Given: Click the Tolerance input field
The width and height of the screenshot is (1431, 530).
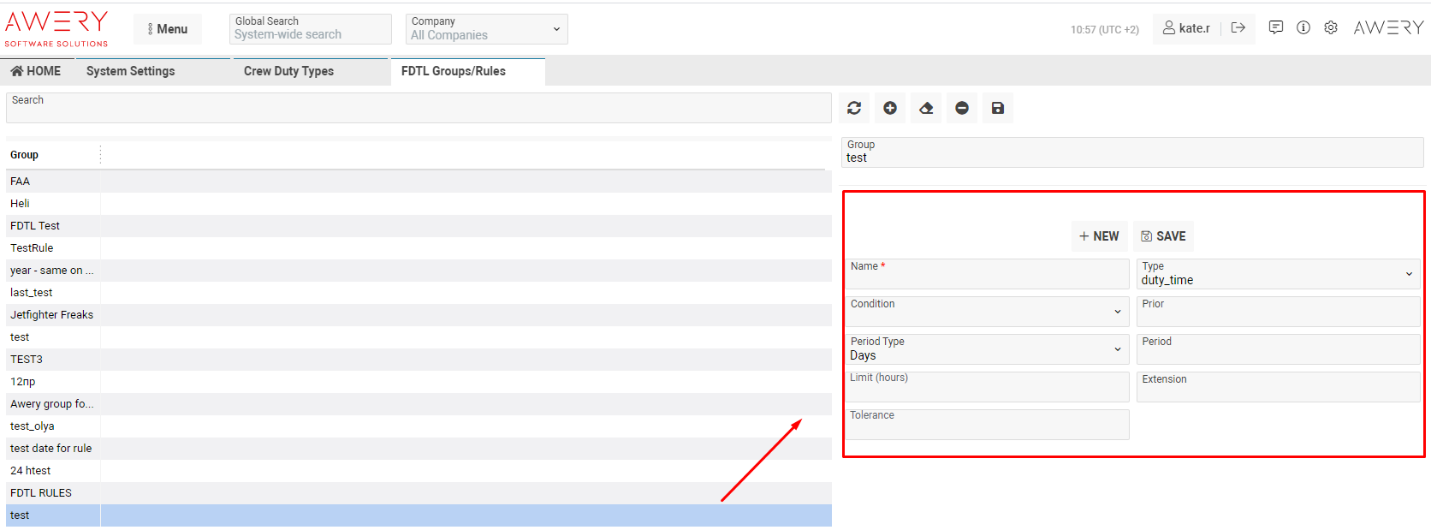Looking at the screenshot, I should point(988,424).
